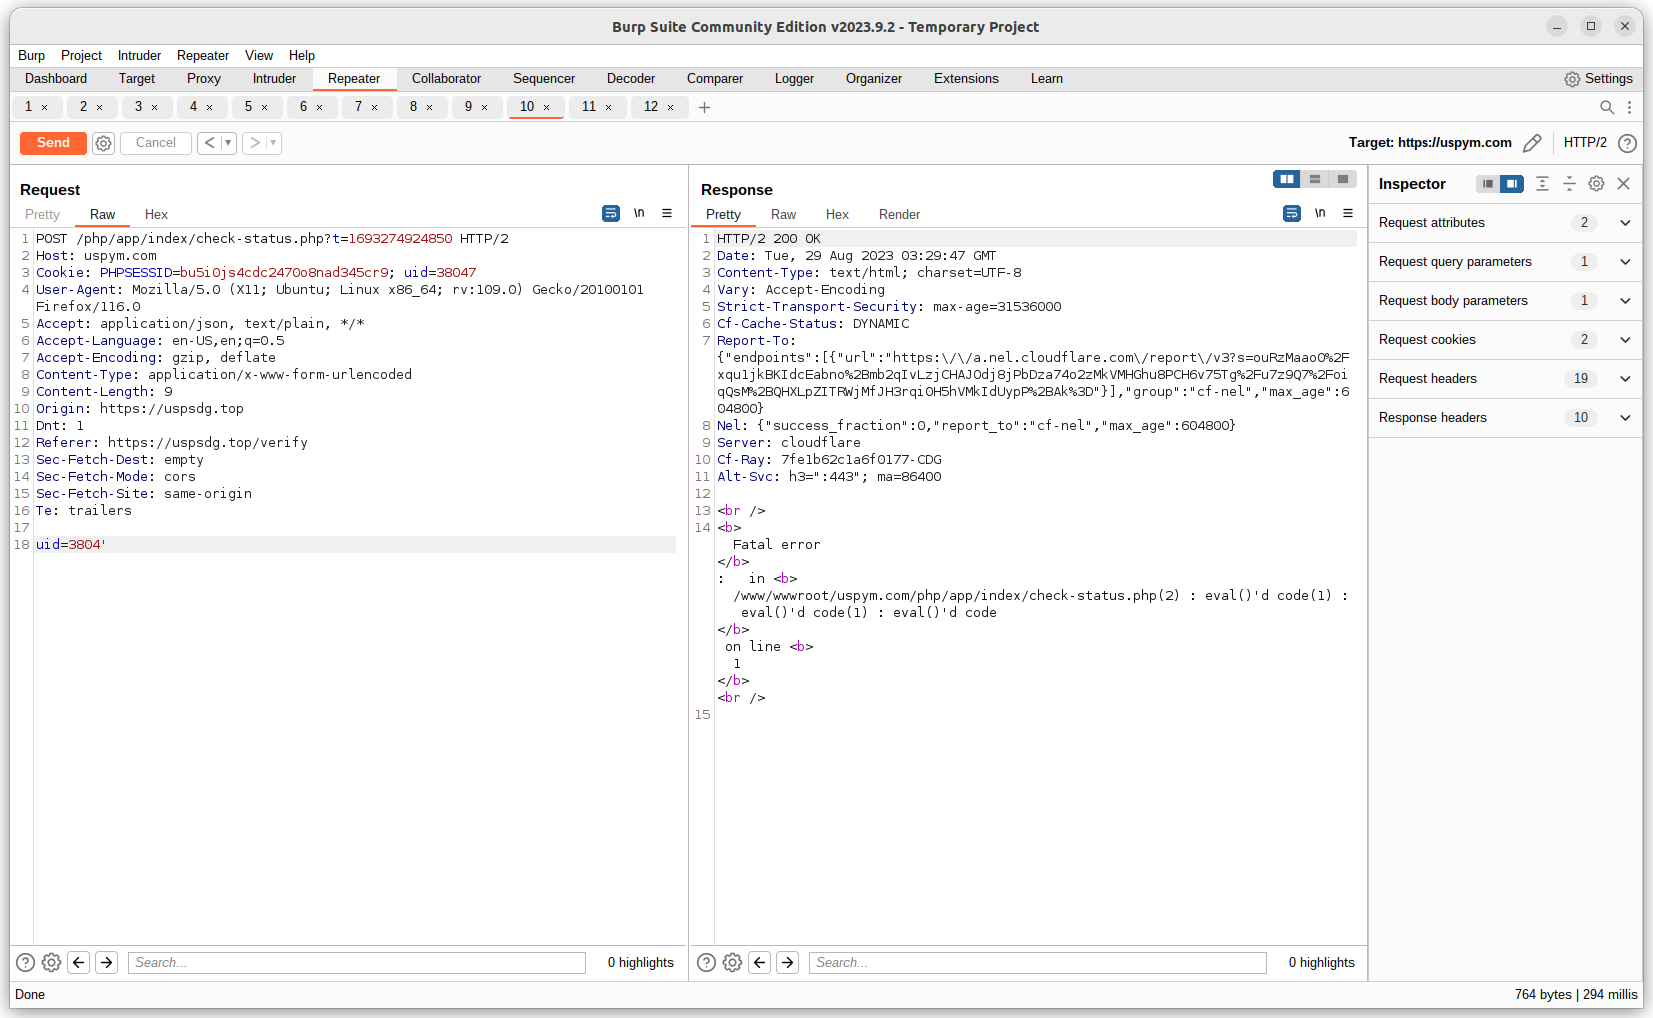Open Response search settings gear
The width and height of the screenshot is (1653, 1018).
(732, 962)
